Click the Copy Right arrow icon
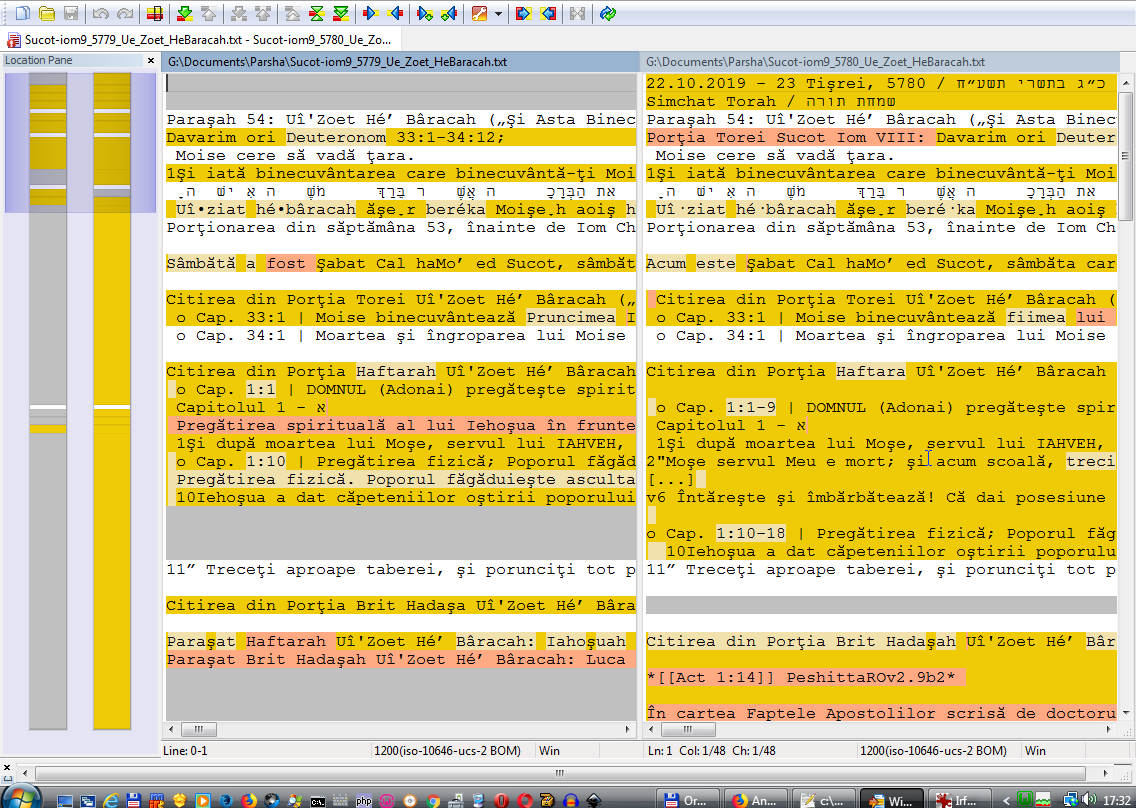Image resolution: width=1136 pixels, height=808 pixels. pyautogui.click(x=371, y=14)
